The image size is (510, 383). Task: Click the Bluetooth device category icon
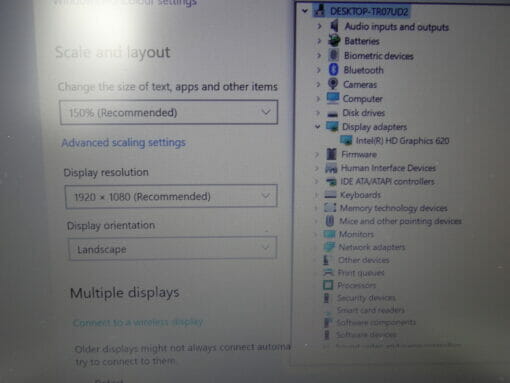(333, 70)
